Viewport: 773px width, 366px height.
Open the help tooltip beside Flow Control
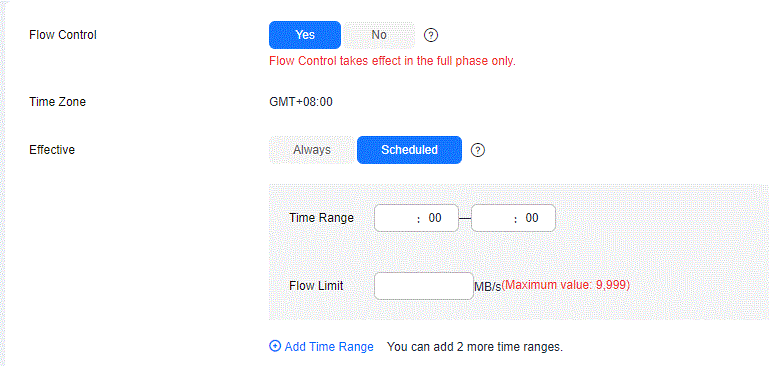click(431, 35)
